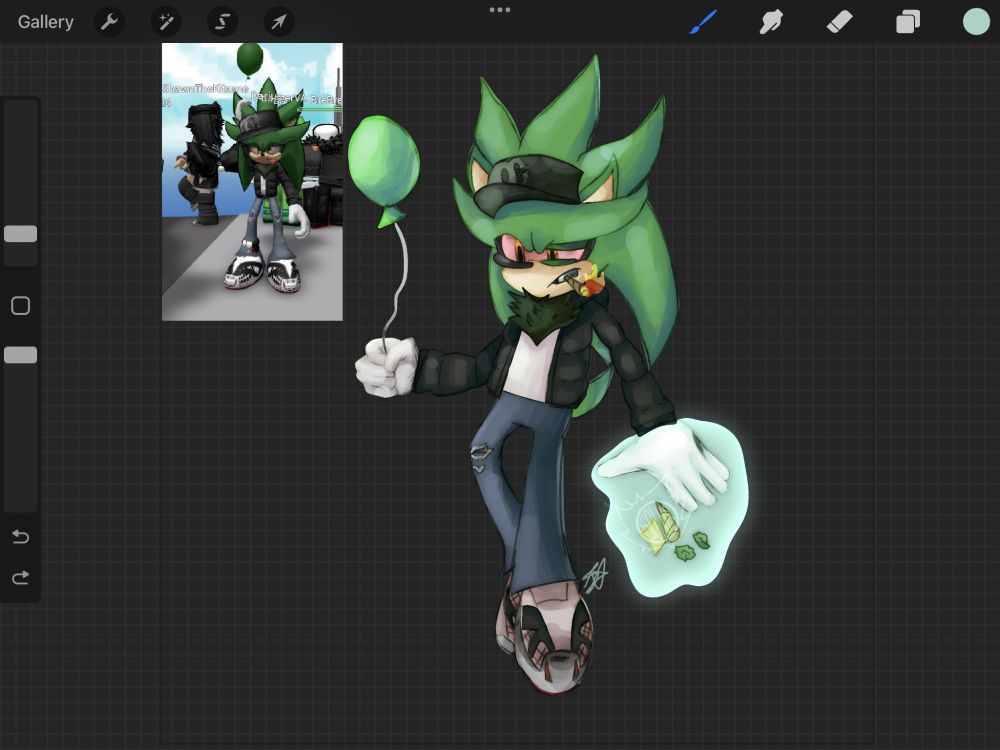Click the brush opacity slider handle

pyautogui.click(x=20, y=355)
